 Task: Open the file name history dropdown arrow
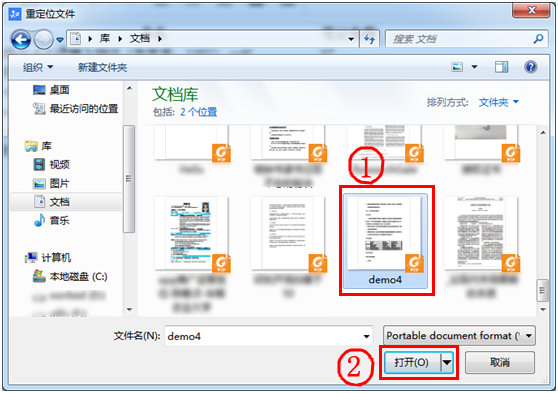tap(366, 336)
